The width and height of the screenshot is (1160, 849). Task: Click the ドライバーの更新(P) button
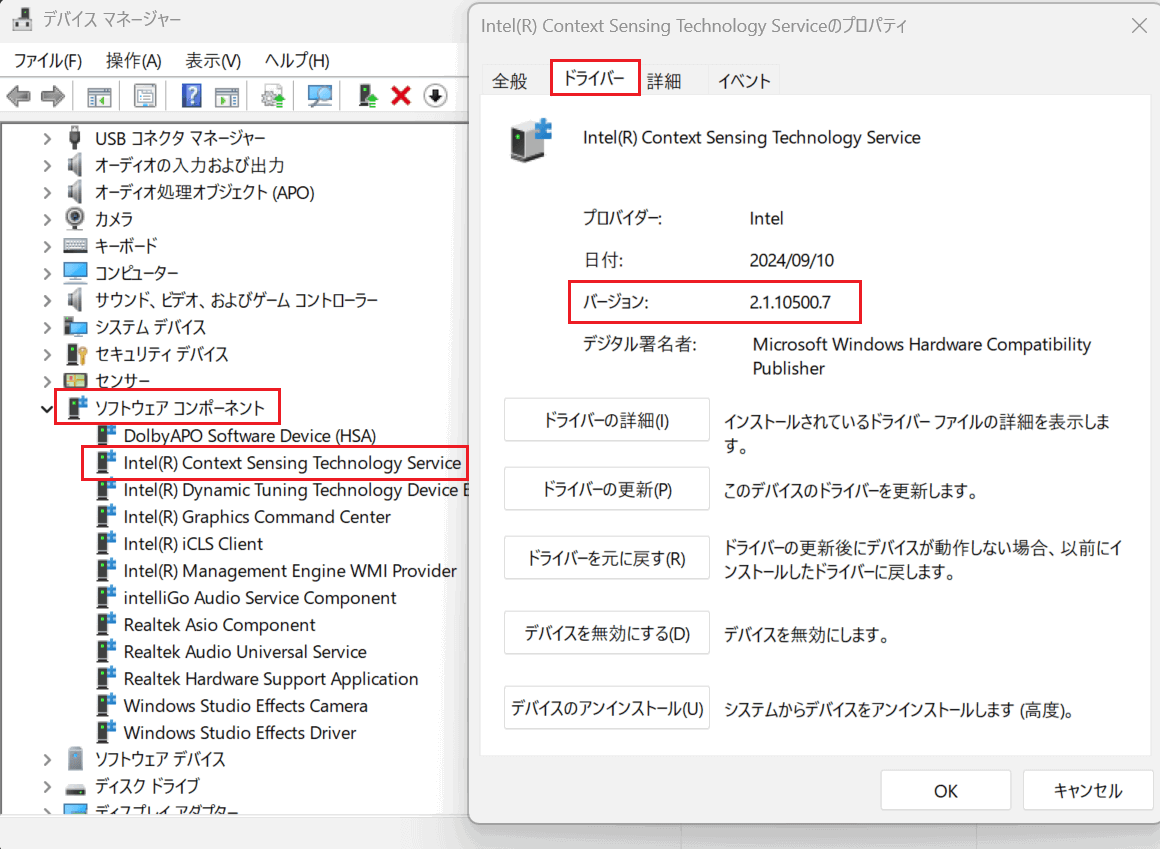[607, 489]
